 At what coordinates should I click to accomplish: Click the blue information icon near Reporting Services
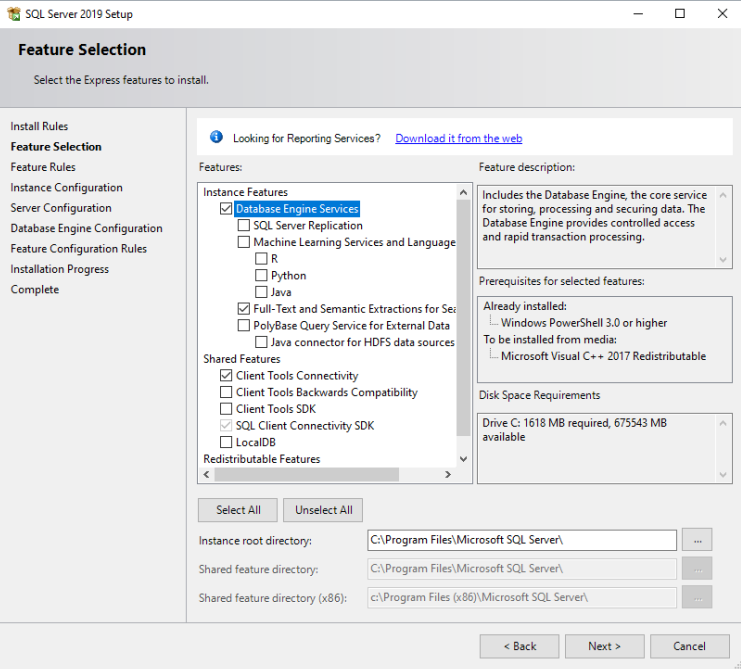pos(216,137)
